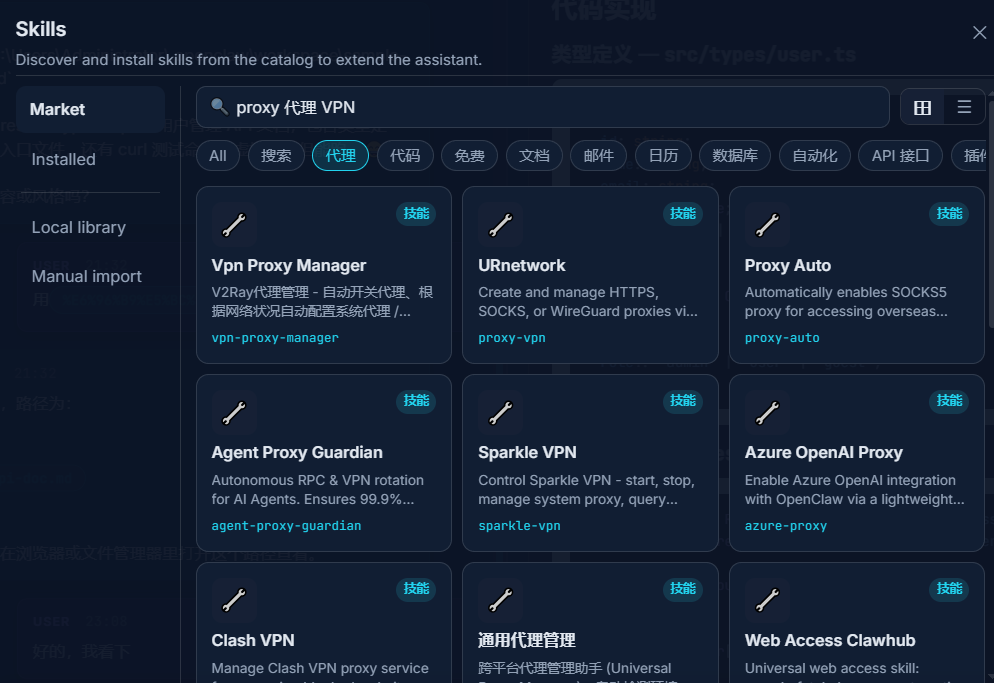Click the Sparkle VPN wrench icon
Screen dimensions: 994x683
(x=500, y=412)
